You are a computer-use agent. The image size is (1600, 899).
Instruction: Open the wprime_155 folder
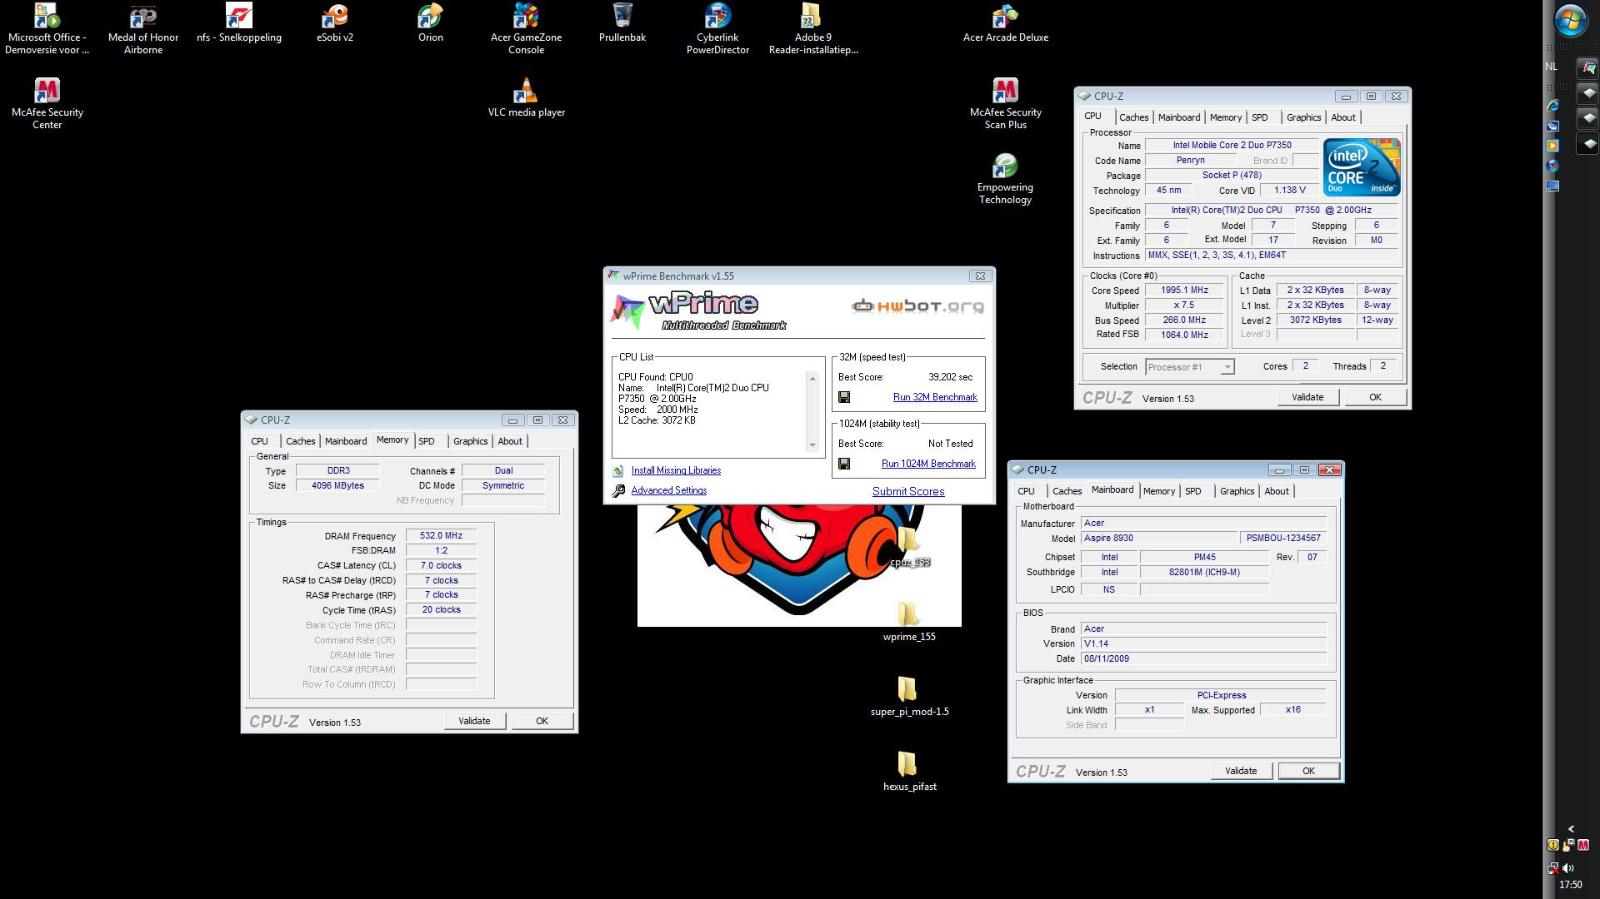click(908, 621)
